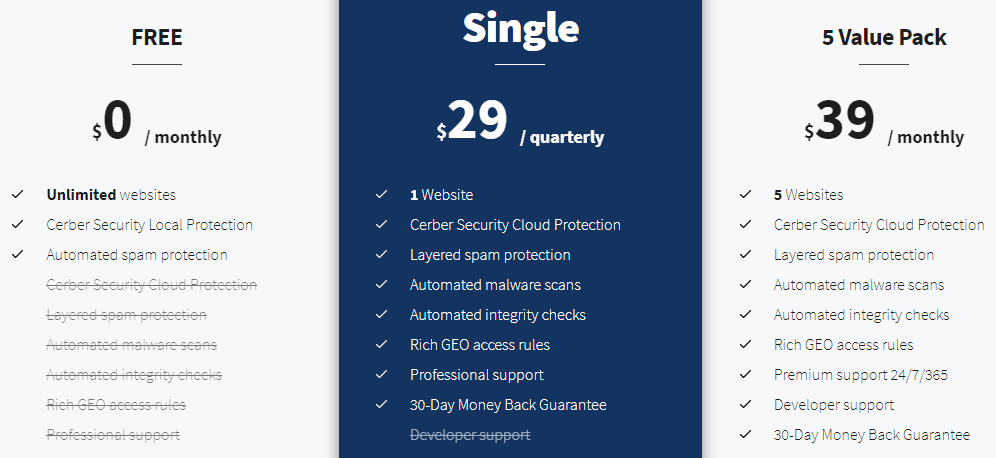Click the $39 monthly price
Viewport: 996px width, 458px height.
(x=884, y=123)
